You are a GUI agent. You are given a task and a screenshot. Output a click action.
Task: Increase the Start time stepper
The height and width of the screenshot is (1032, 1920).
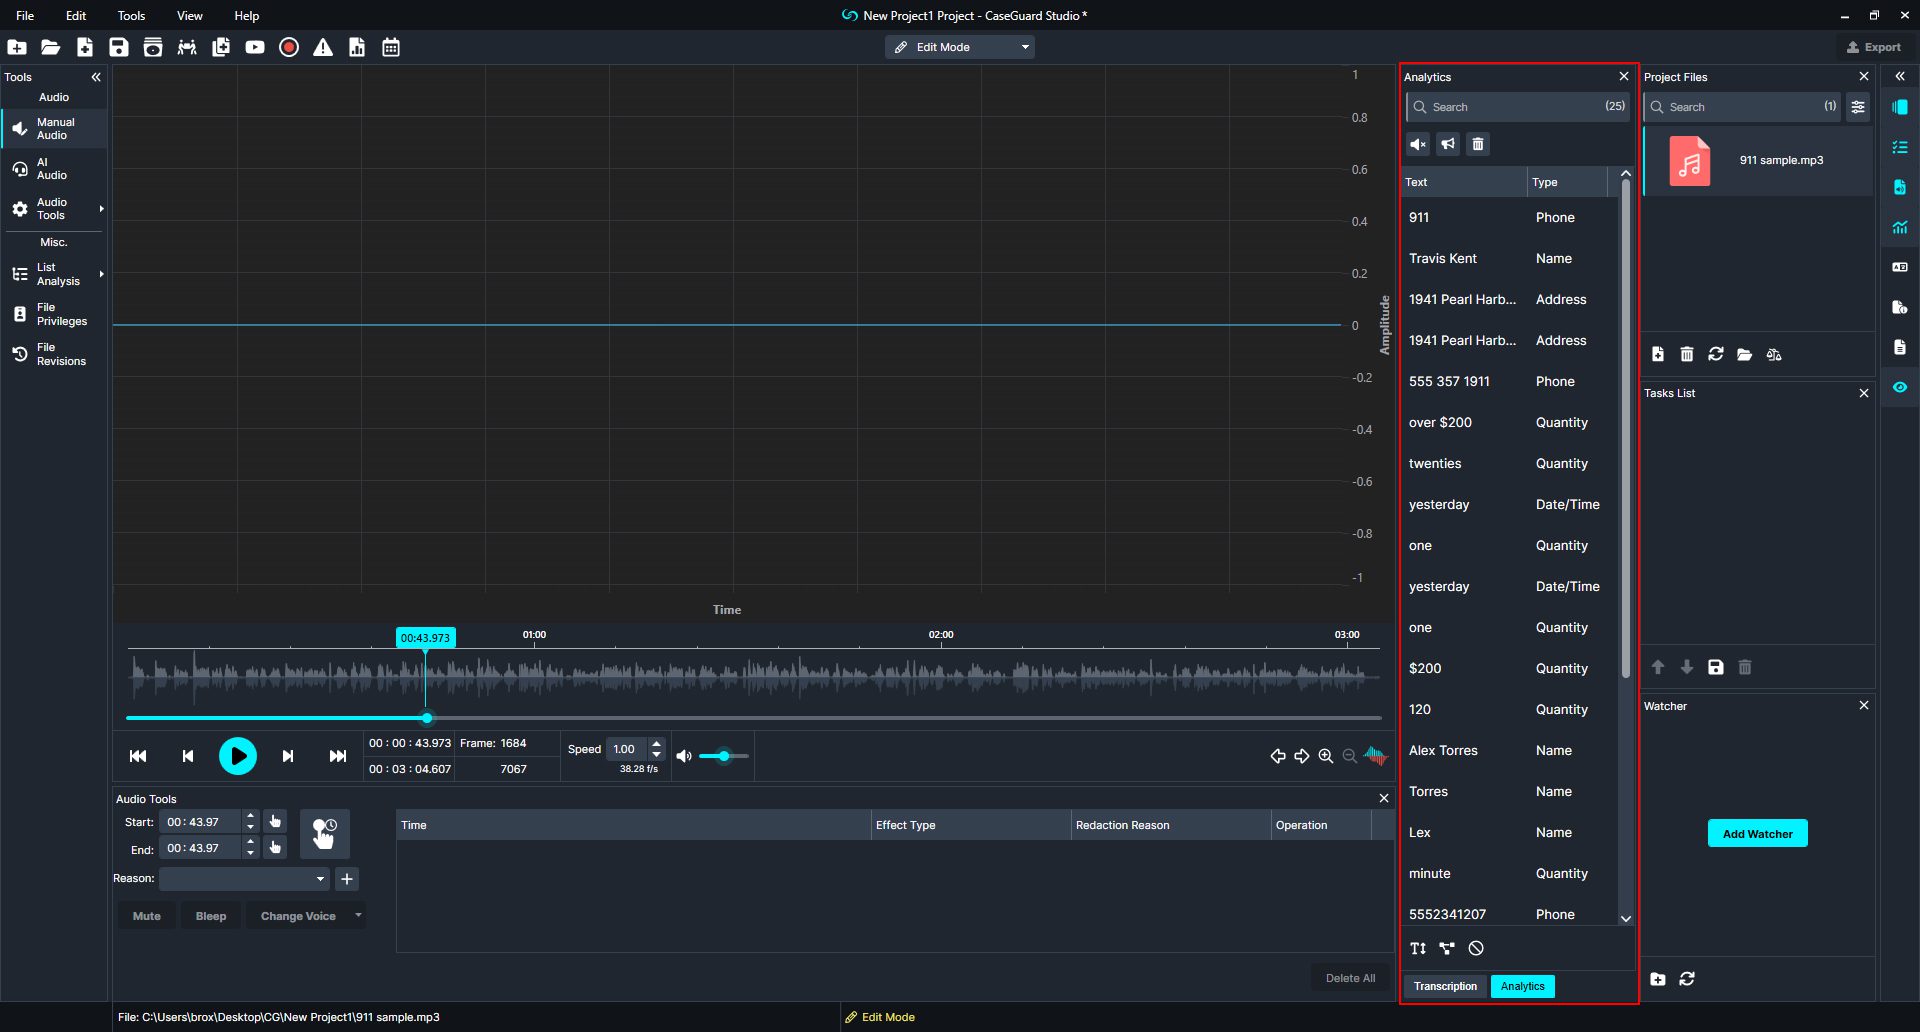click(251, 816)
